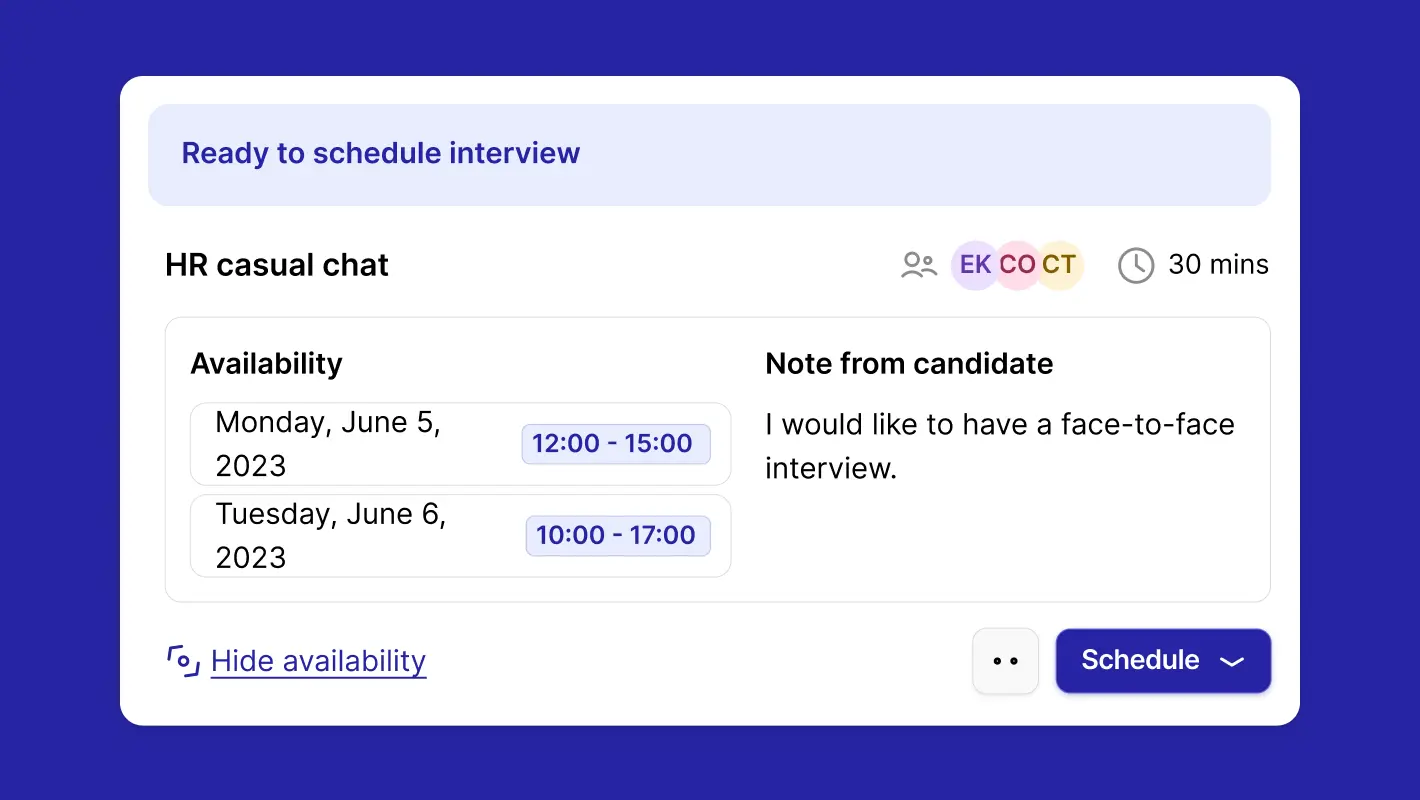Open the two-dot more options button
The width and height of the screenshot is (1420, 800).
pyautogui.click(x=1006, y=661)
